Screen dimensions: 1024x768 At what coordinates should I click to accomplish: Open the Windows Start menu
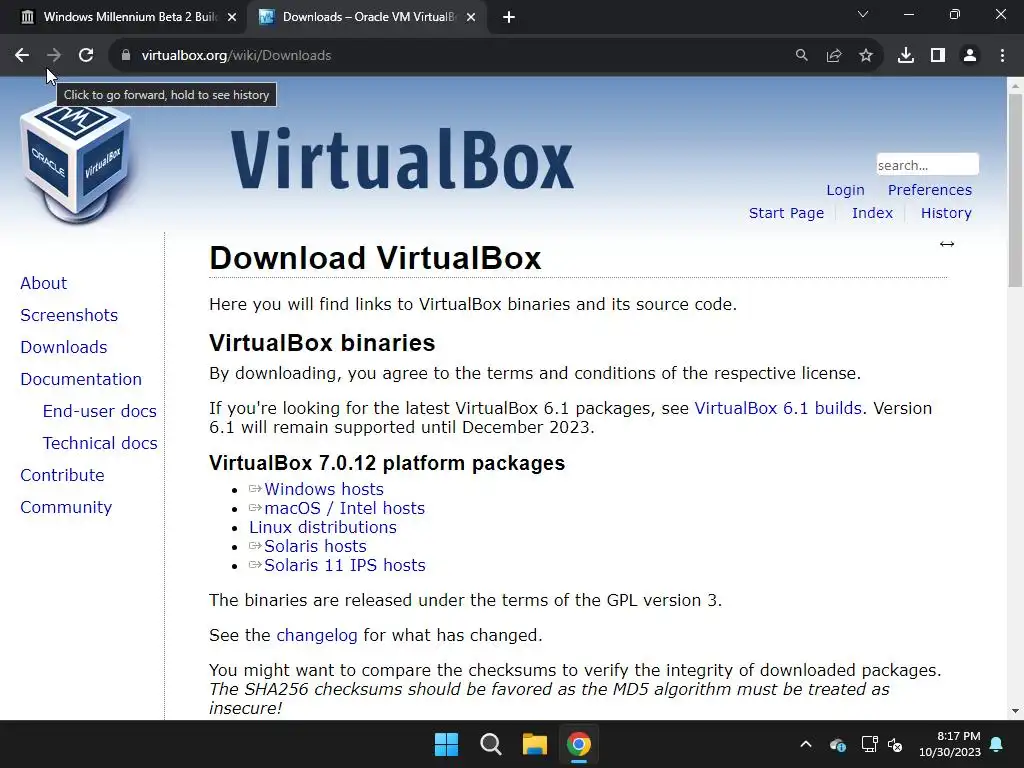447,744
